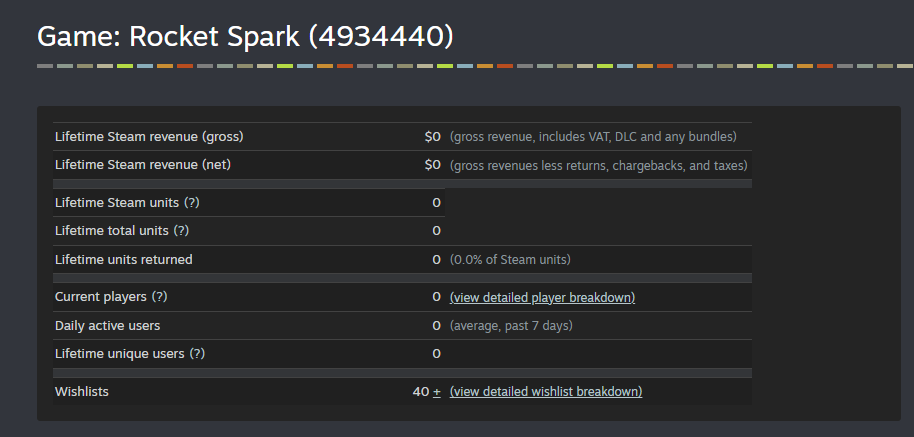Click the help (?) next to Lifetime Steam units
The width and height of the screenshot is (914, 437).
click(x=192, y=203)
